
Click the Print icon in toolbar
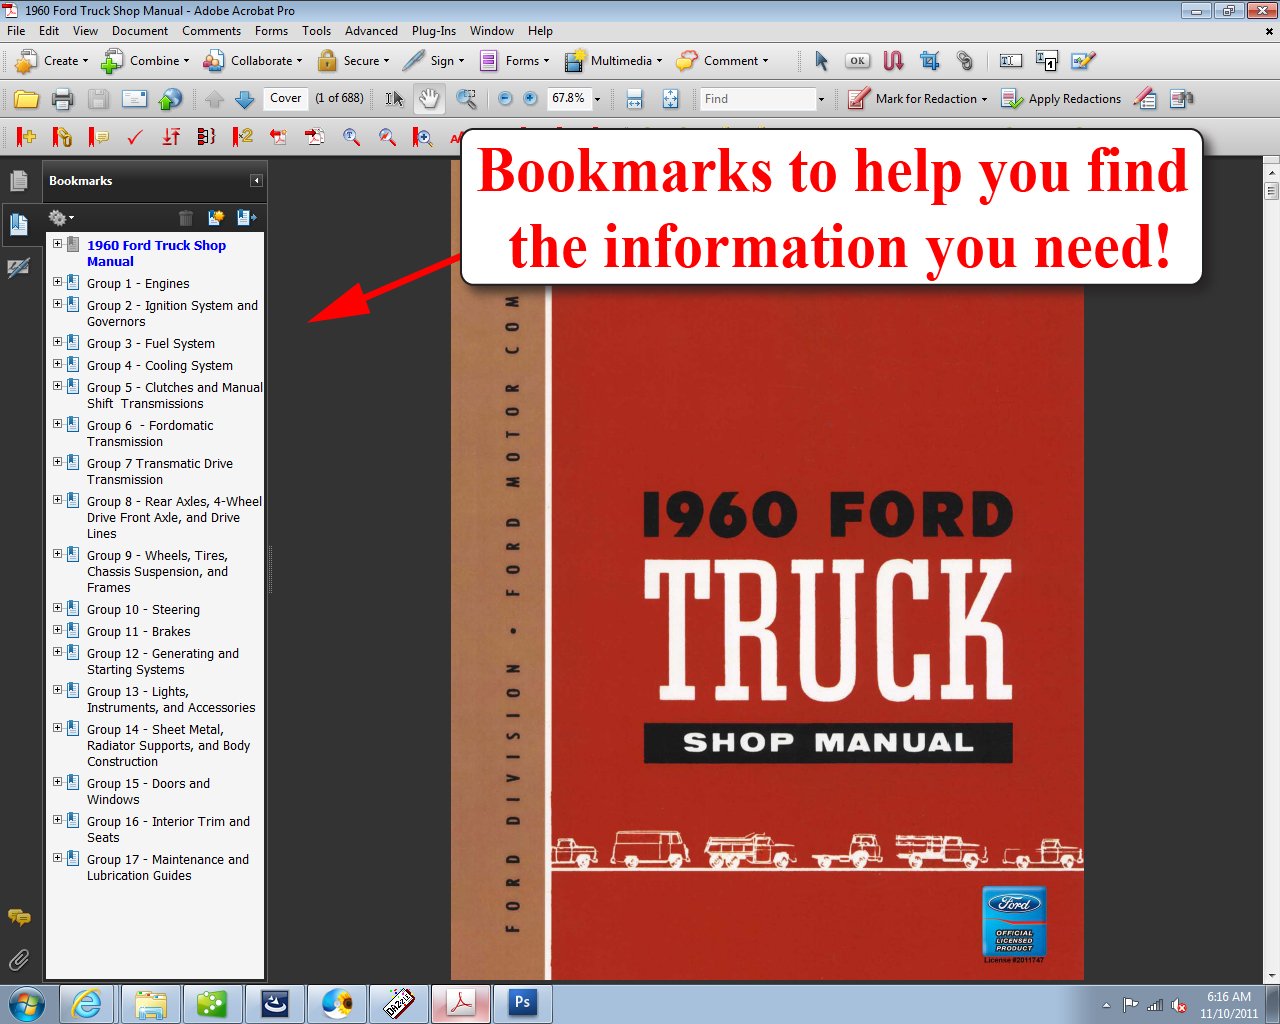pyautogui.click(x=62, y=99)
